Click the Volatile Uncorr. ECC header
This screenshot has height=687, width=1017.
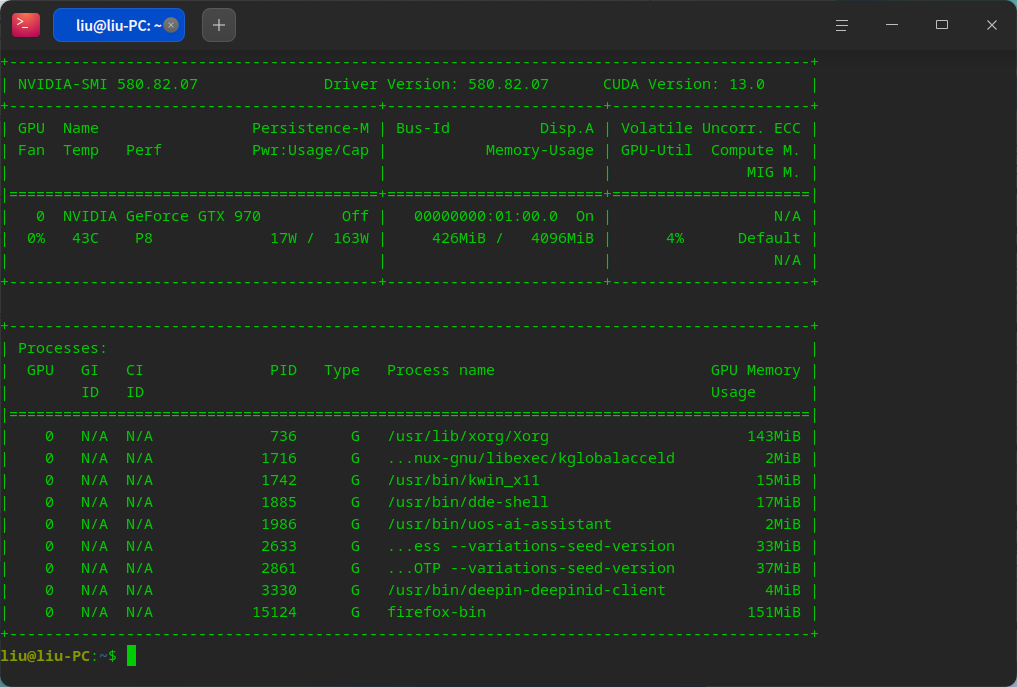[710, 128]
